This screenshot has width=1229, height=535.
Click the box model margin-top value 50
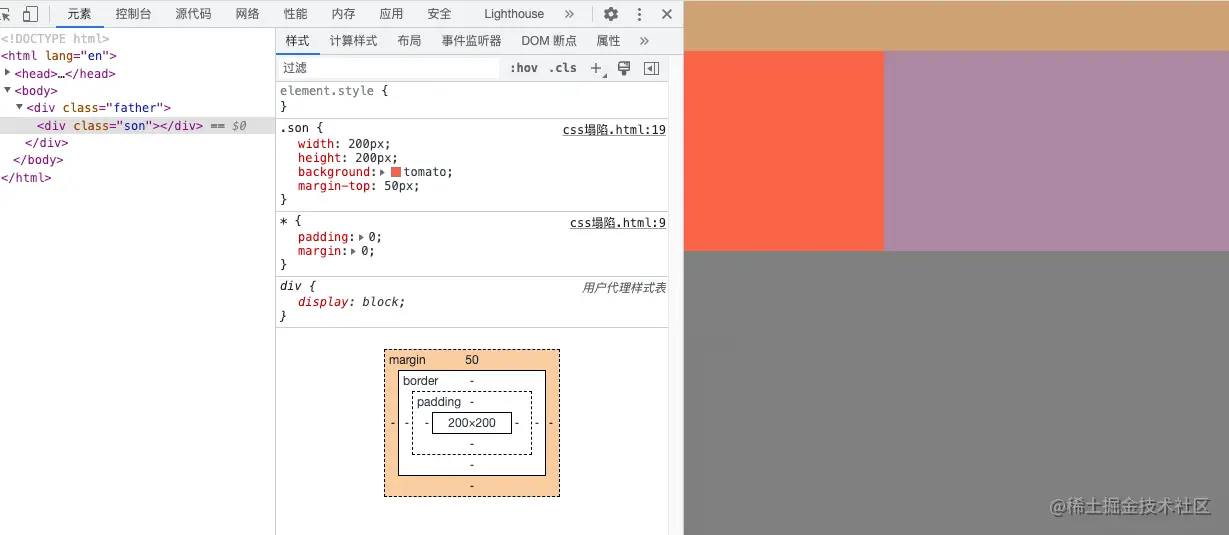tap(472, 360)
